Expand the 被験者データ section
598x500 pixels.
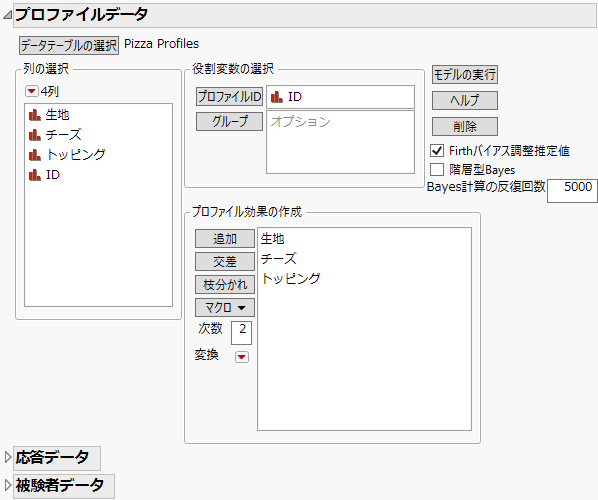click(8, 485)
